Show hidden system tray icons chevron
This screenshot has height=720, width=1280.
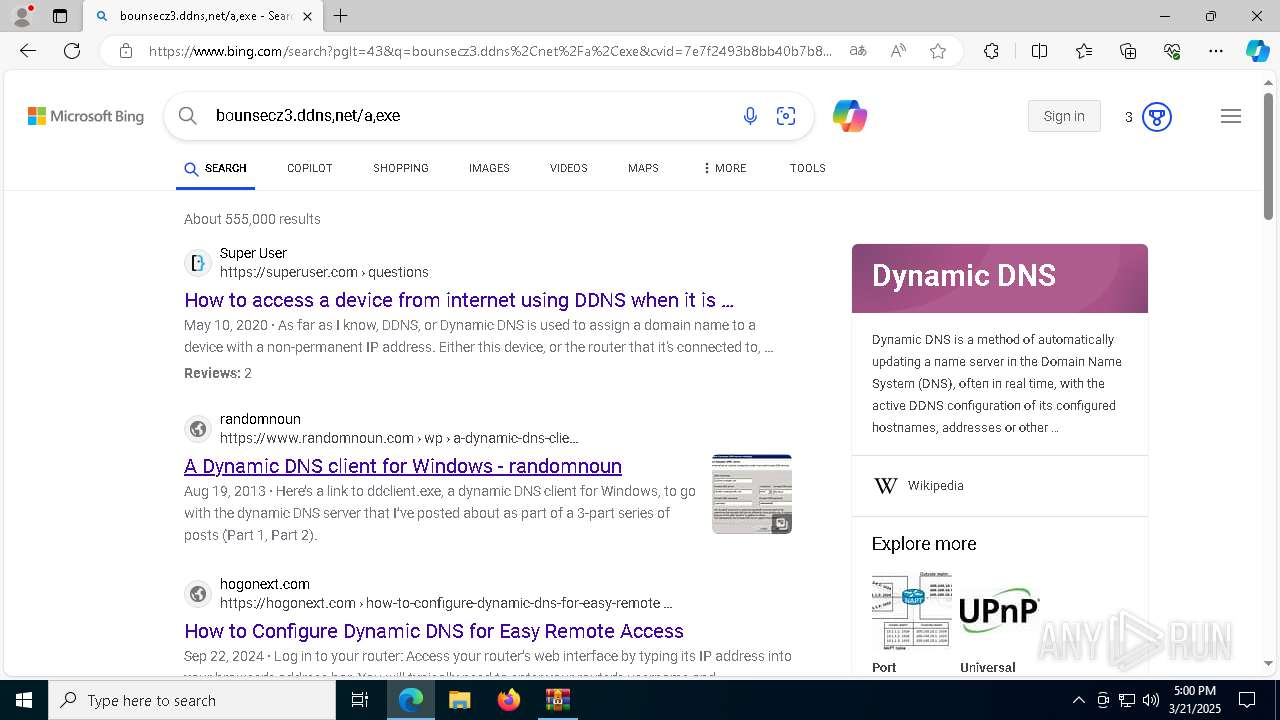(1078, 700)
